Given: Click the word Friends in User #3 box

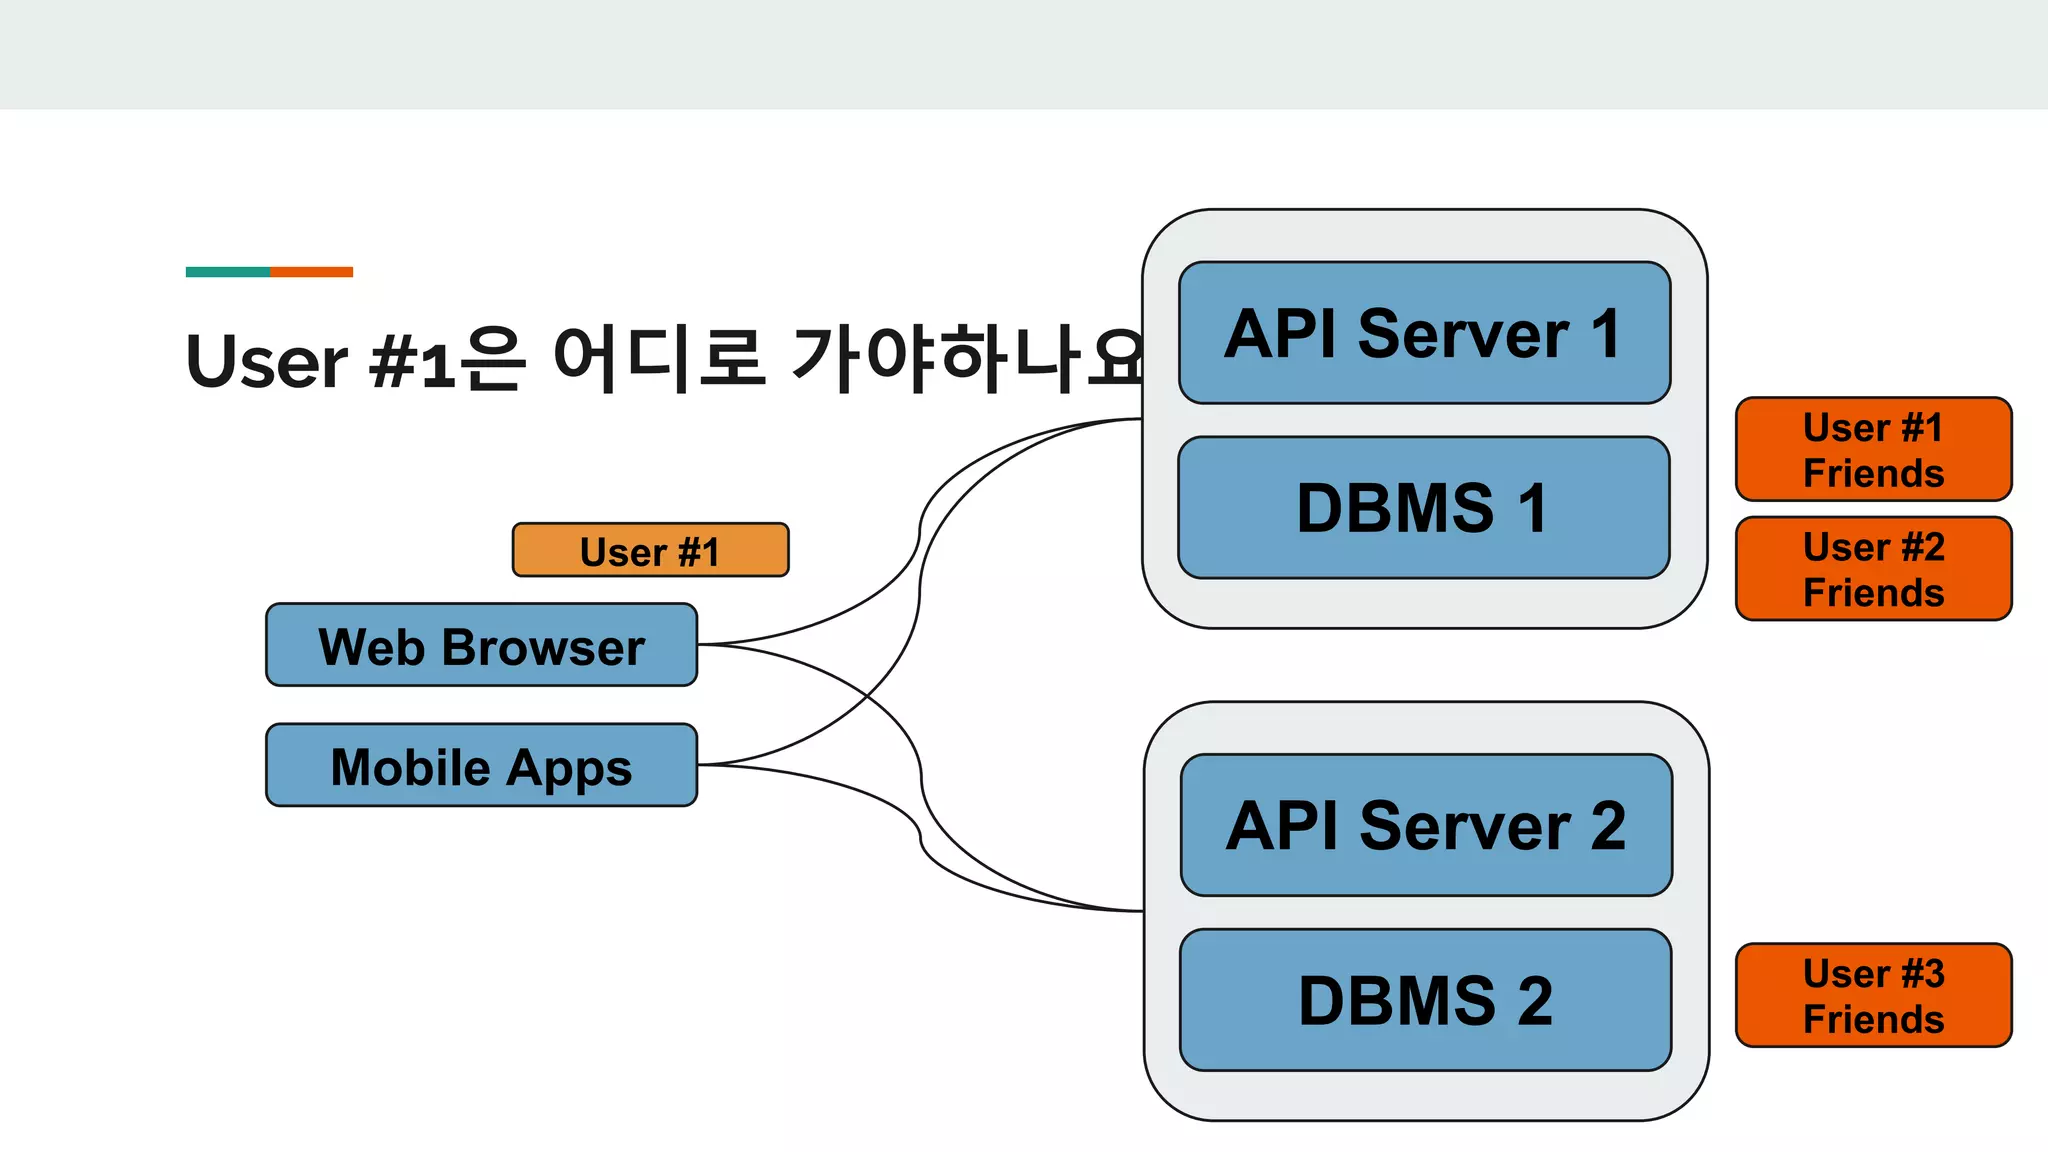Looking at the screenshot, I should tap(1873, 1019).
